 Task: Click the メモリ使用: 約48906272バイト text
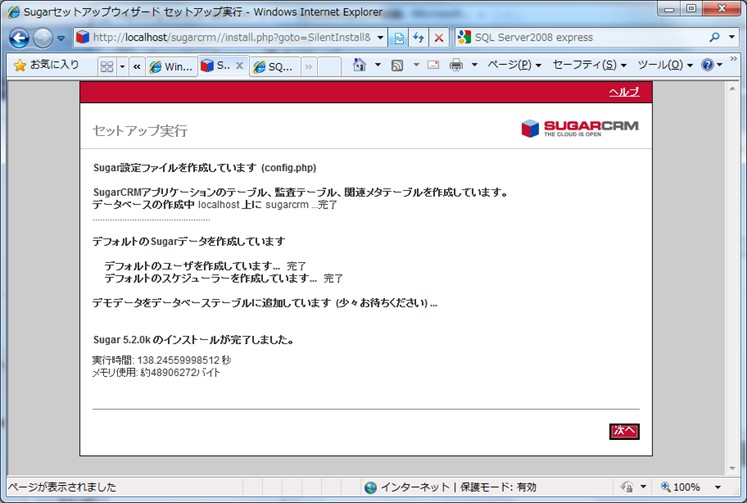(156, 373)
